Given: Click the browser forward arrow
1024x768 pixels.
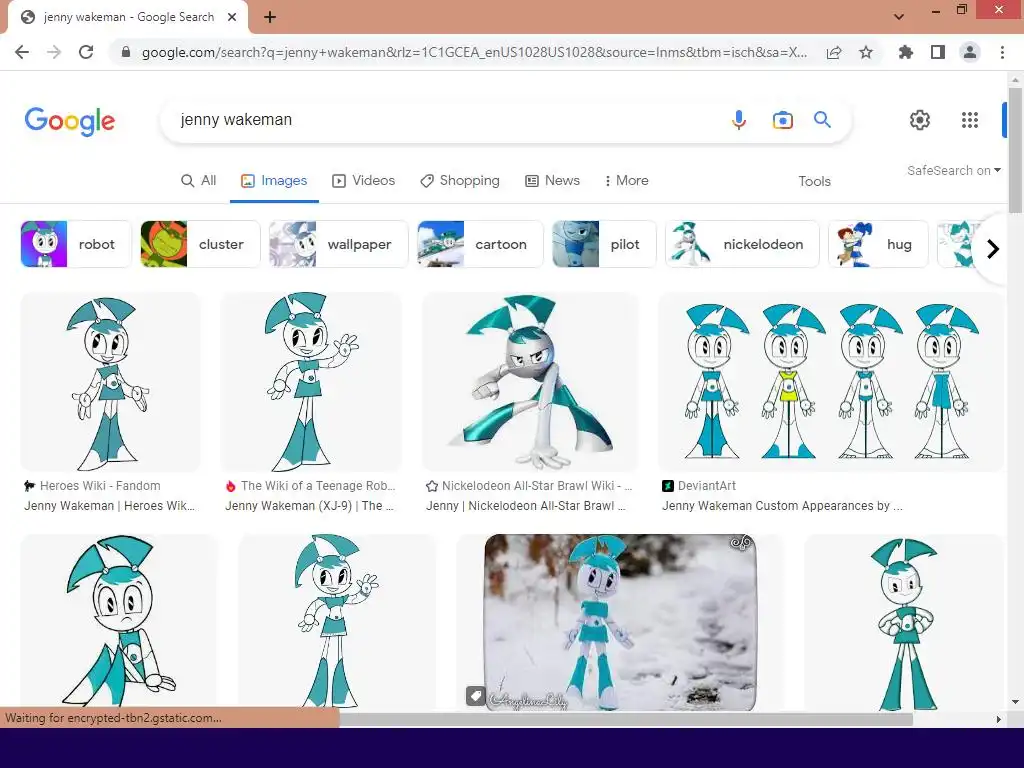Looking at the screenshot, I should [x=54, y=52].
